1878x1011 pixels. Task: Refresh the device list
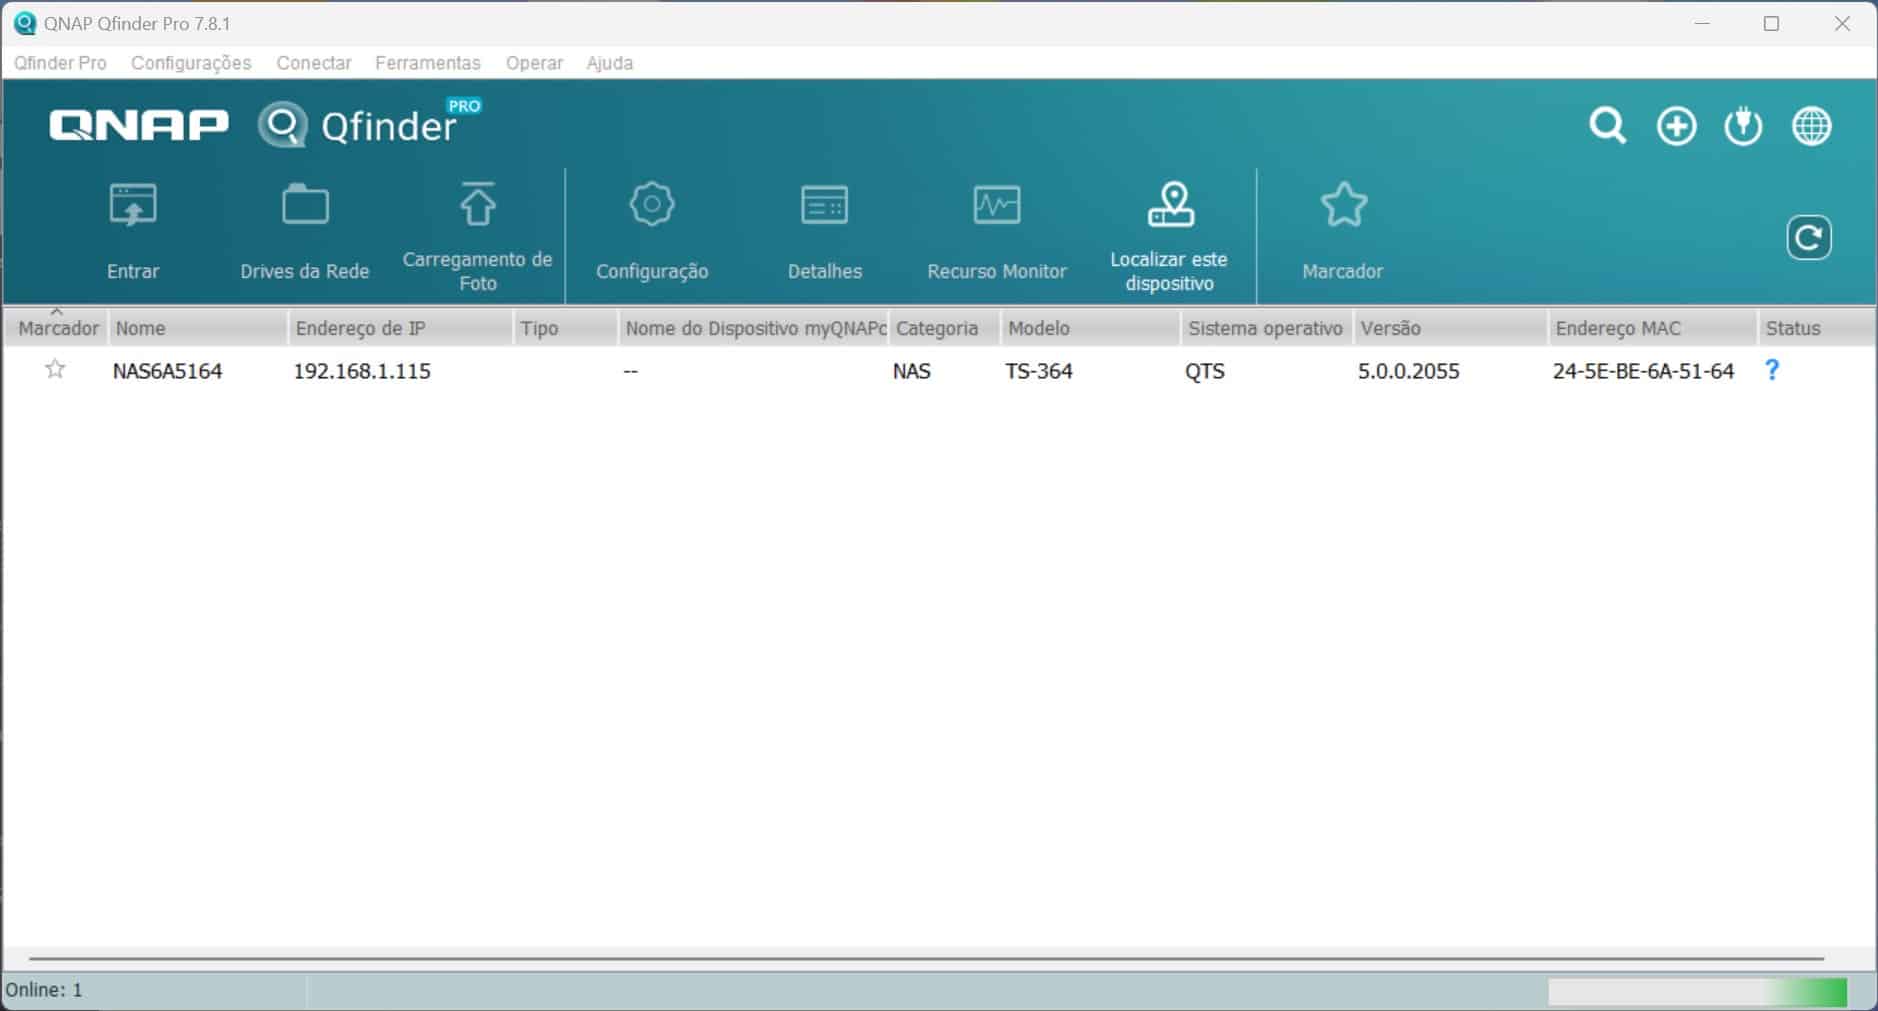point(1808,238)
